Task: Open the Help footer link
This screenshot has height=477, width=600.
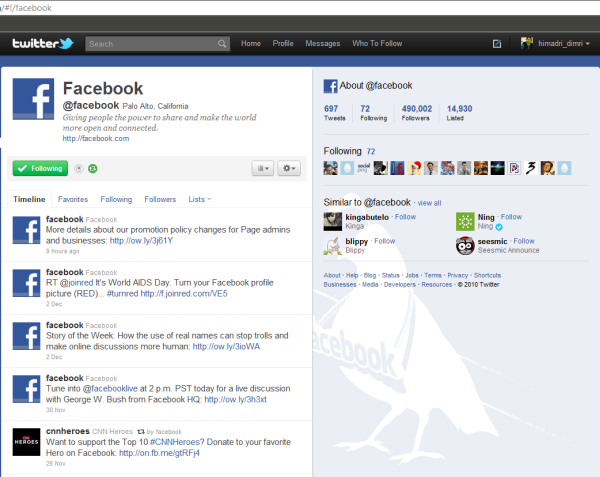Action: pos(352,275)
